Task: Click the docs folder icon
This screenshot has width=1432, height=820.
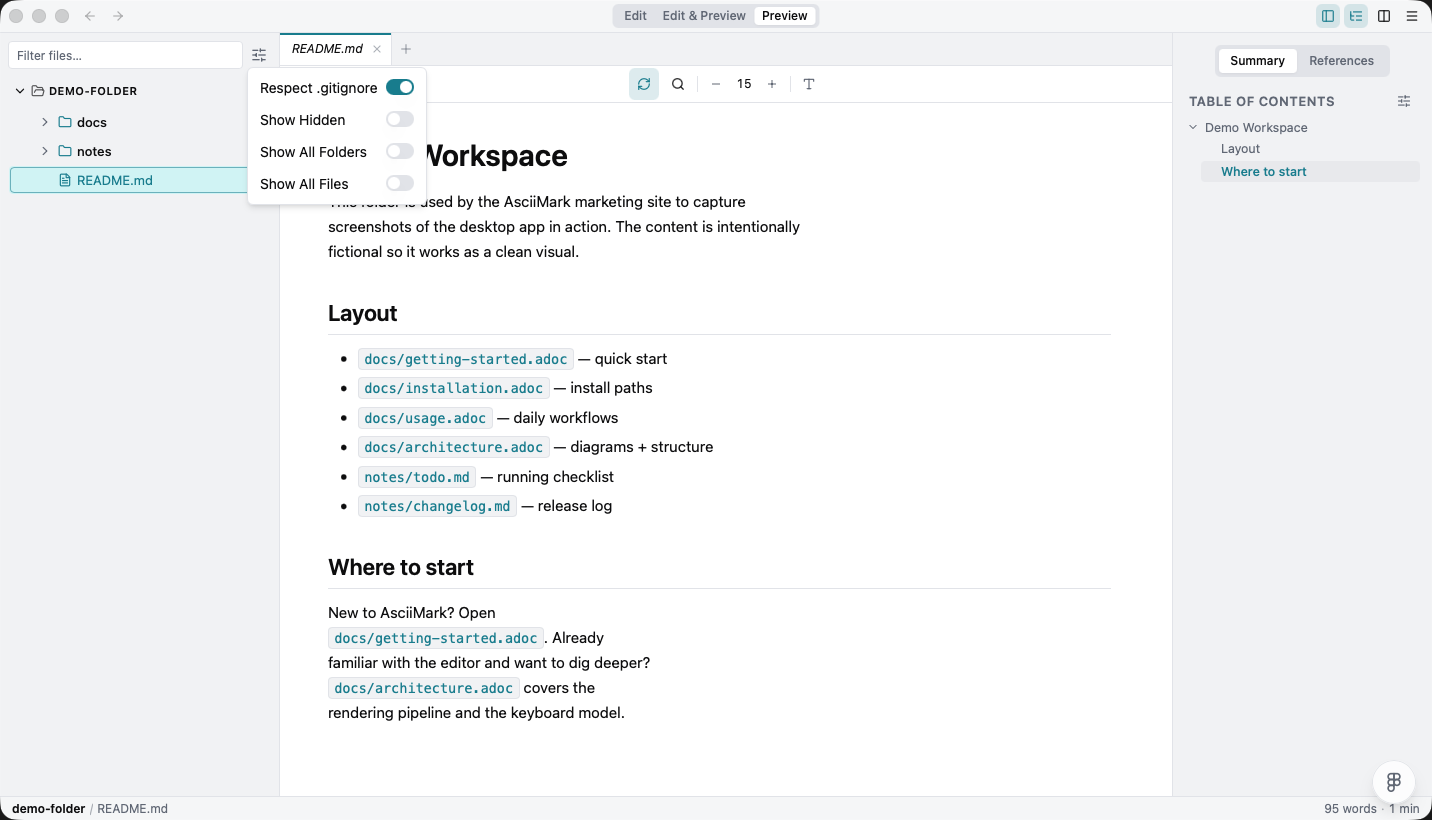Action: tap(65, 122)
